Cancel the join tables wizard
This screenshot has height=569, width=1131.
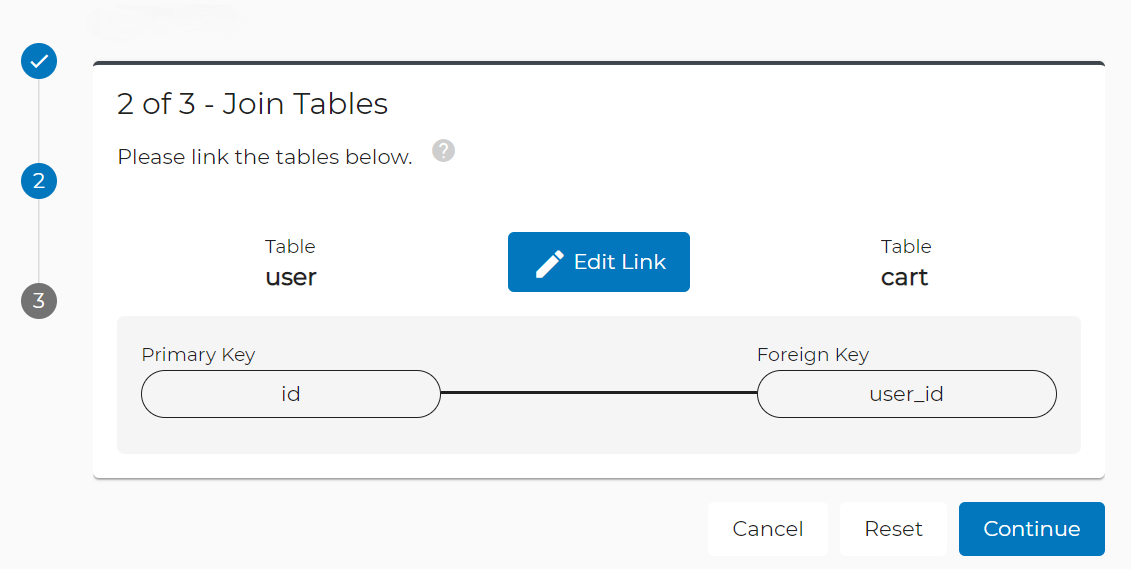click(767, 529)
